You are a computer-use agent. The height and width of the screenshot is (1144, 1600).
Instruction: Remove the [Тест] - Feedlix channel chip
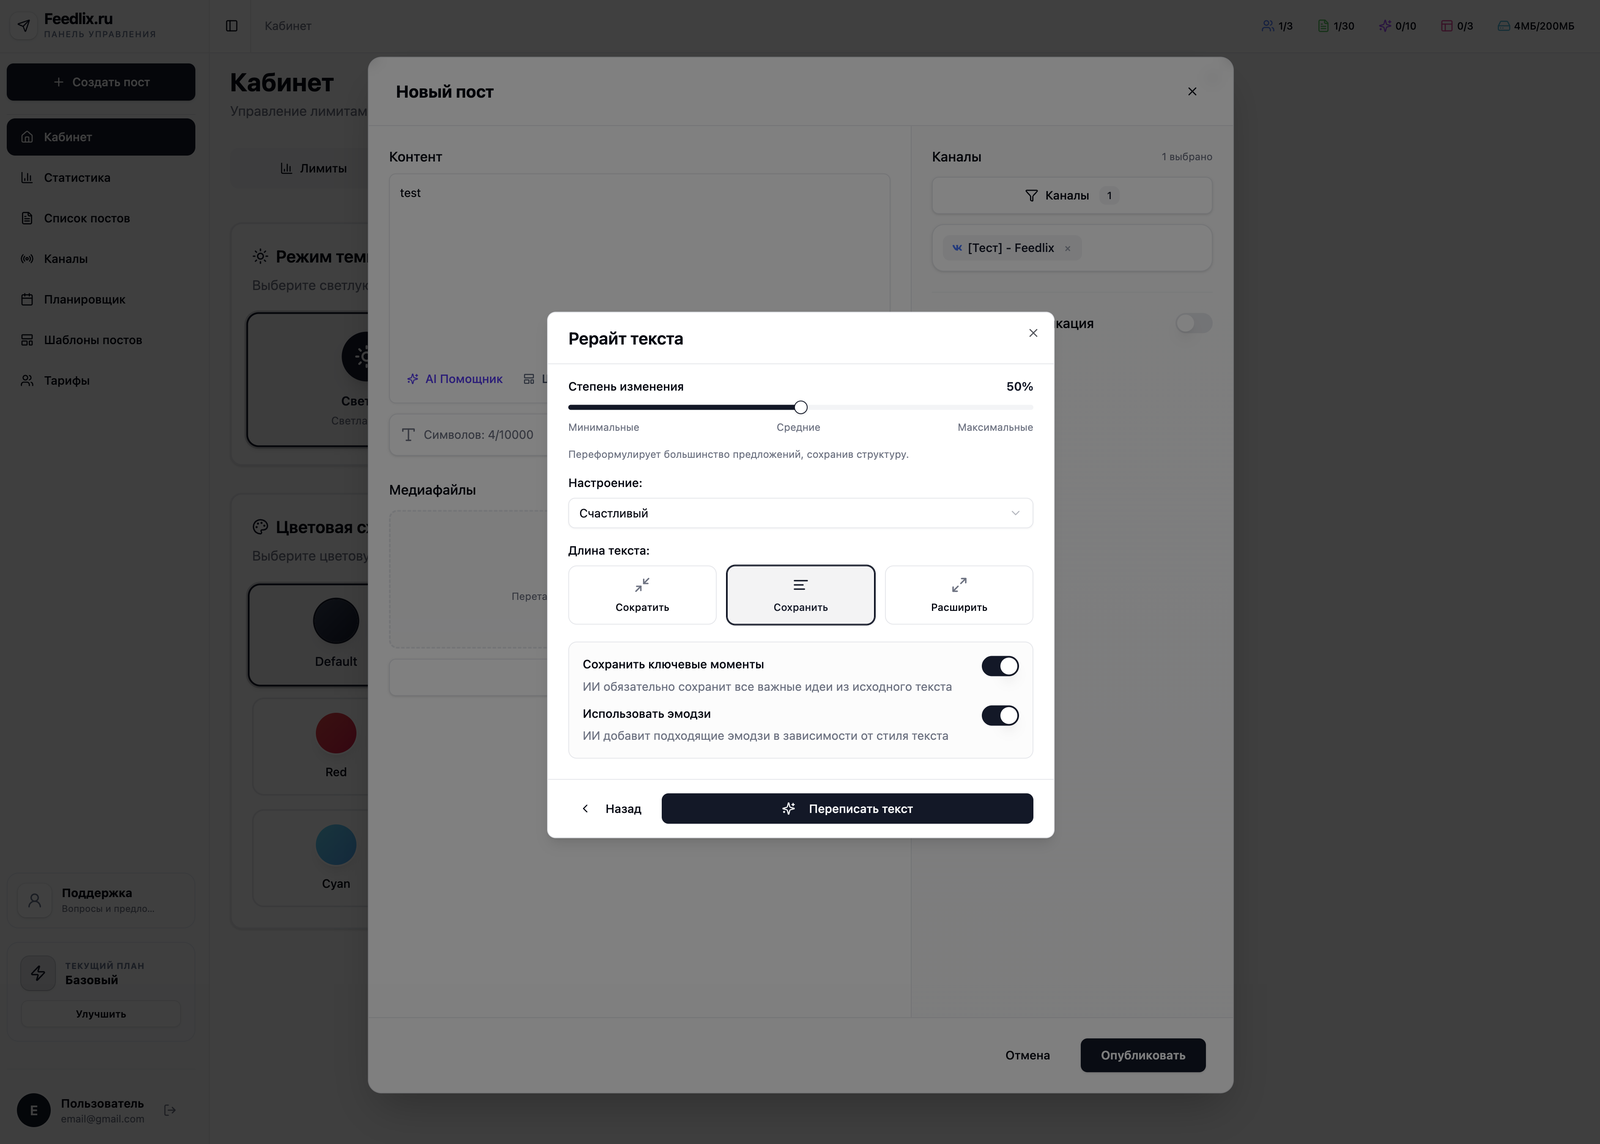(x=1068, y=249)
